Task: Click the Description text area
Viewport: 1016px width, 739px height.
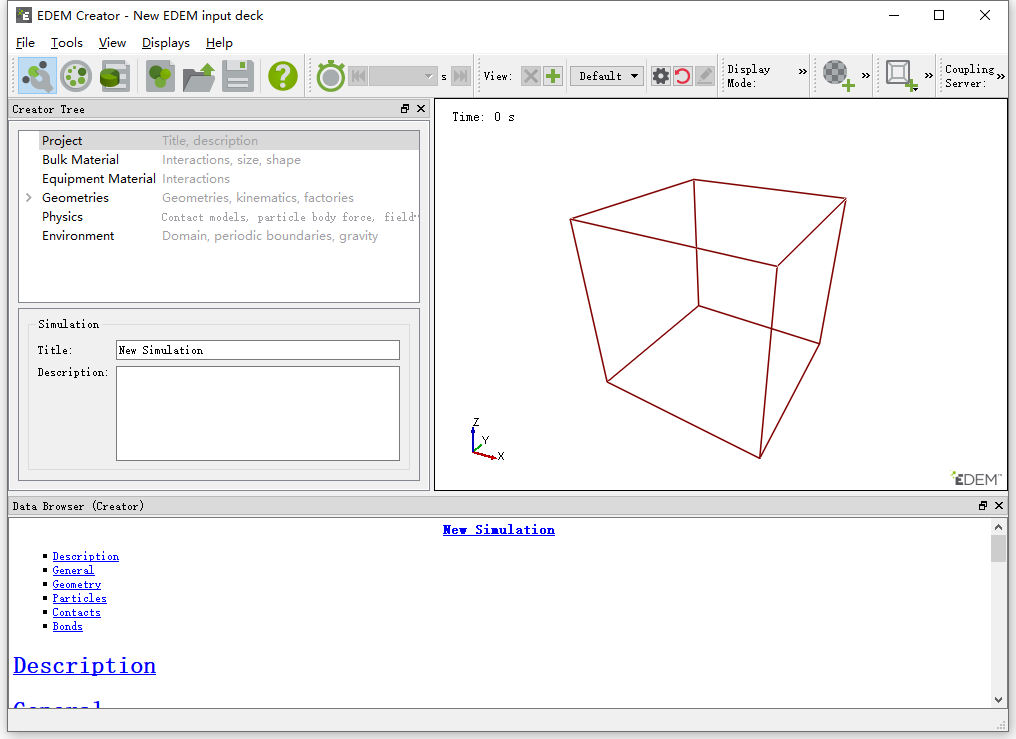Action: click(x=258, y=413)
